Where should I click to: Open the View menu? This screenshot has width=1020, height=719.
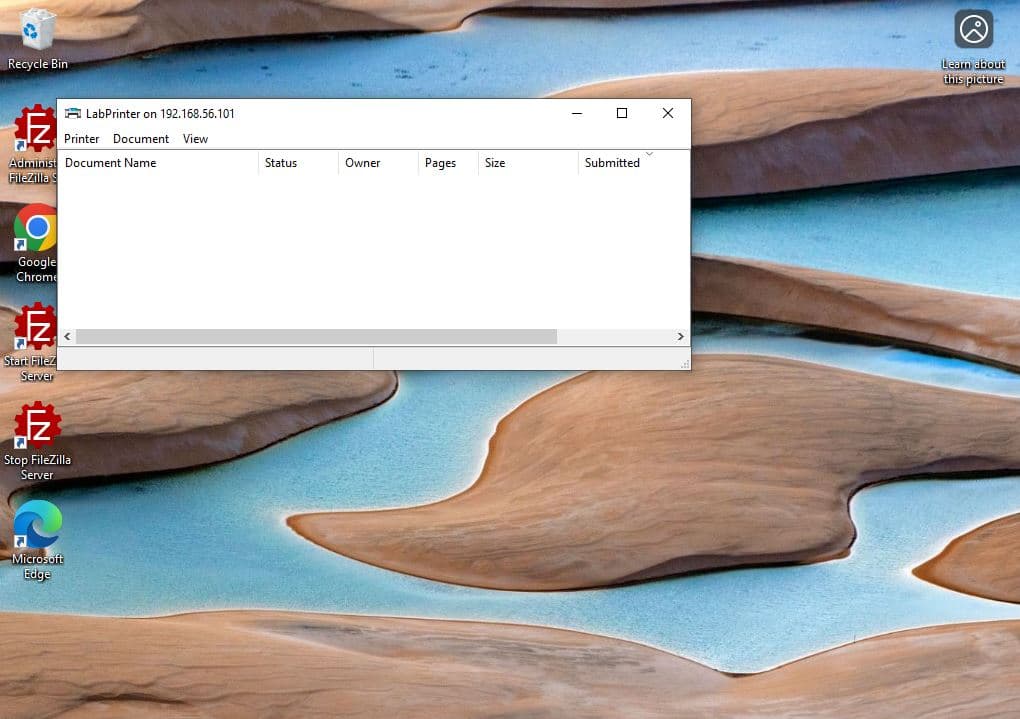tap(195, 139)
